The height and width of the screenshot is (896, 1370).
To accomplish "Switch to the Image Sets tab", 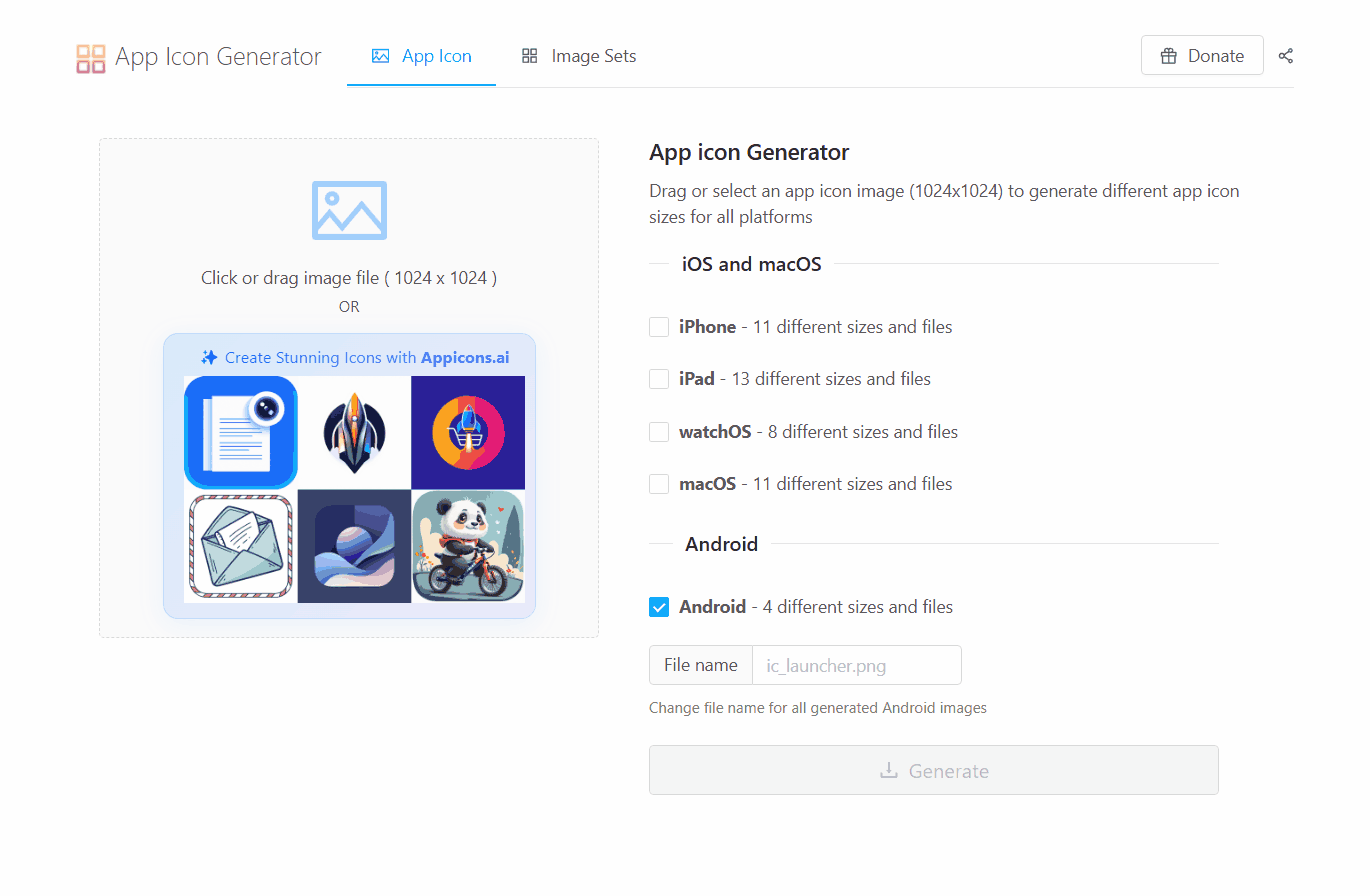I will click(579, 56).
